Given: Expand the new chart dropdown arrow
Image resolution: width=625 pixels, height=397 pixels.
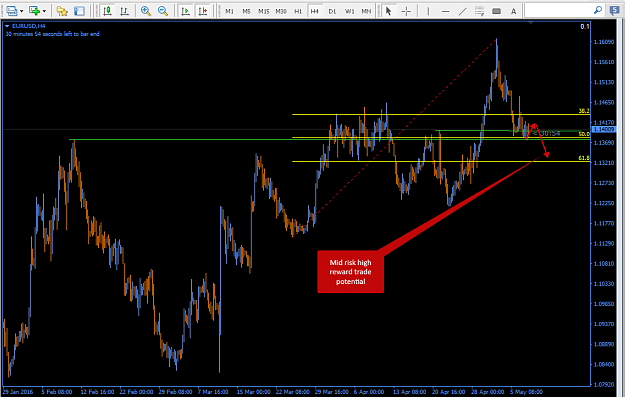Looking at the screenshot, I should (22, 11).
